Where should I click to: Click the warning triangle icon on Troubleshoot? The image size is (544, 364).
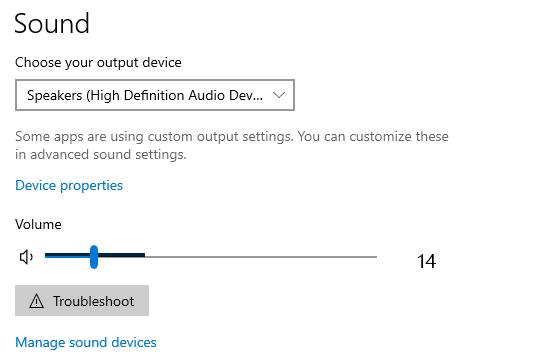36,301
